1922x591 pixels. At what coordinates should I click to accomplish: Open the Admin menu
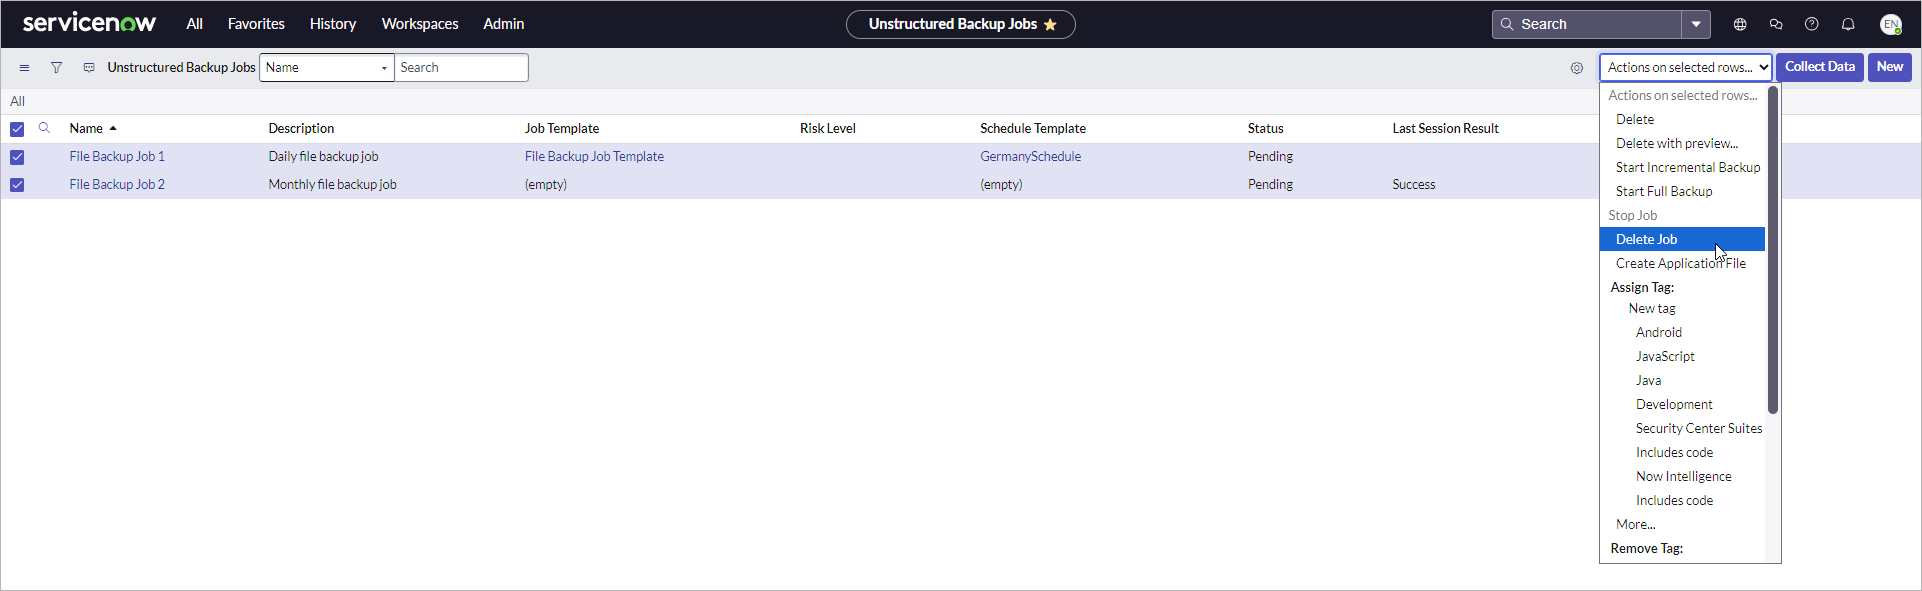503,24
